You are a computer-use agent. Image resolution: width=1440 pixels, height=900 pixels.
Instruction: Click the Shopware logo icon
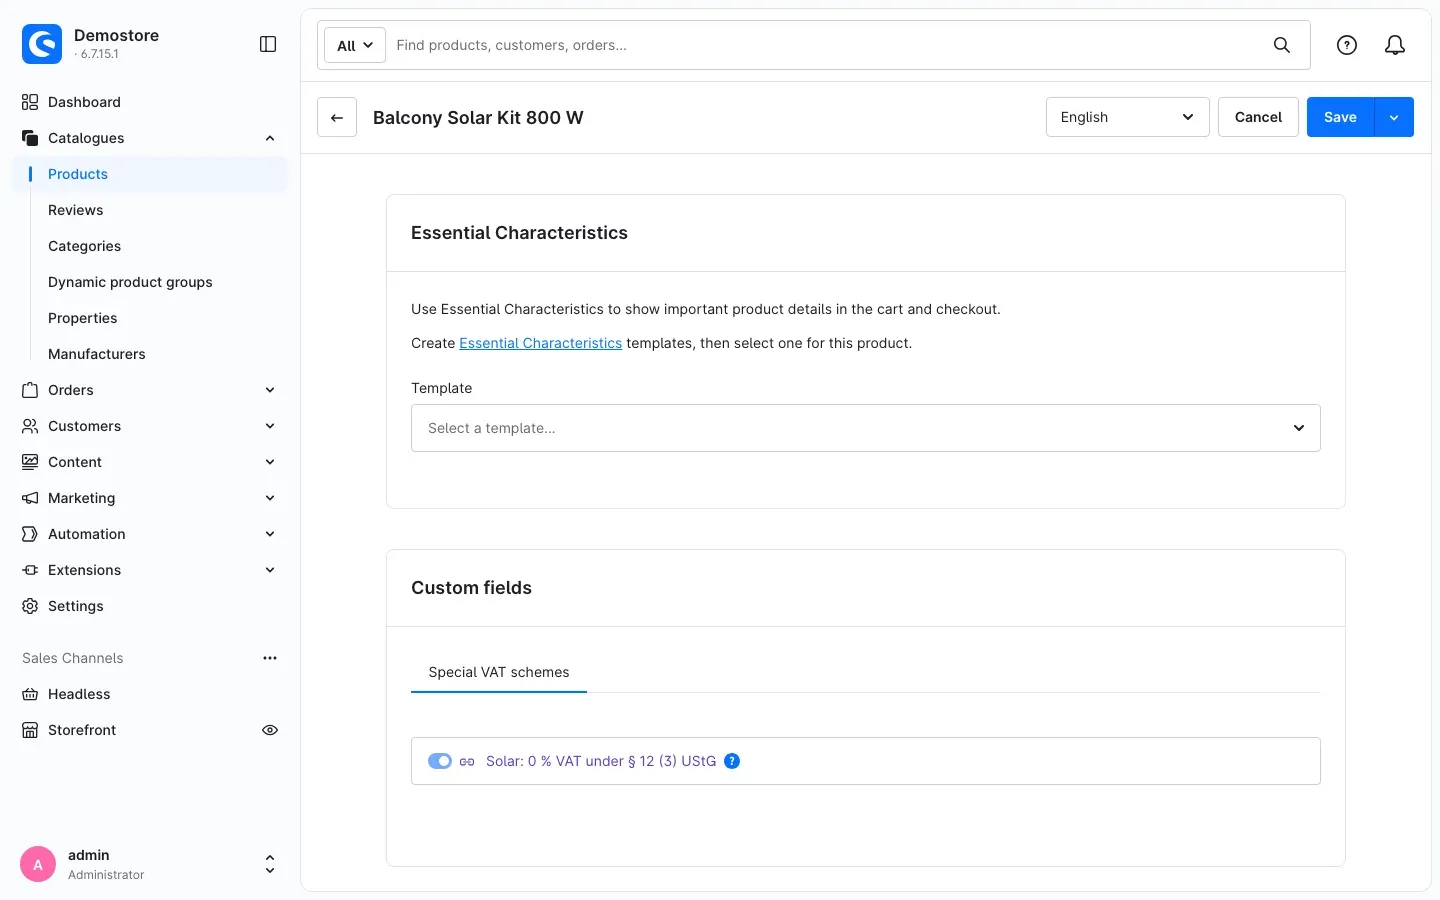point(42,44)
